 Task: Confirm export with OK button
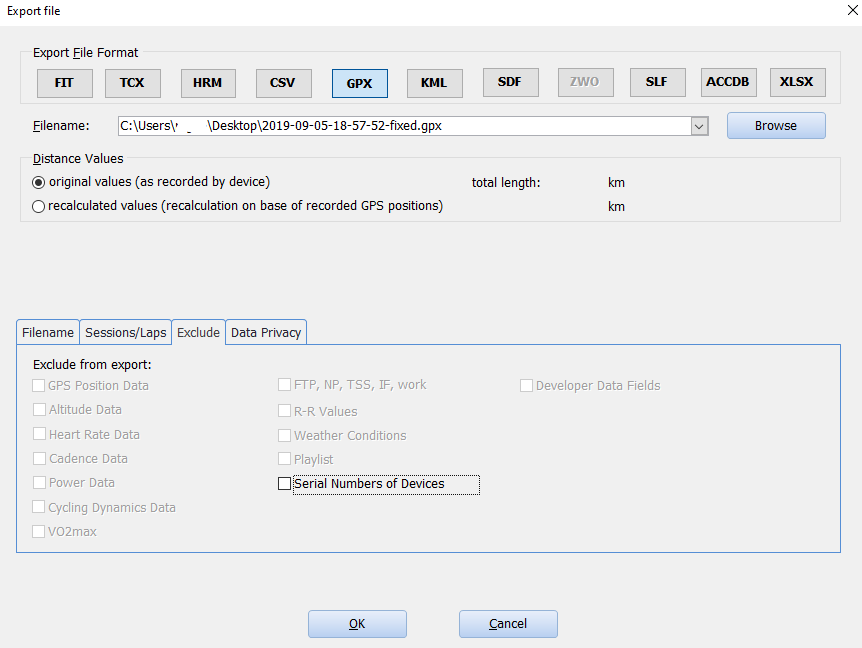pyautogui.click(x=357, y=624)
